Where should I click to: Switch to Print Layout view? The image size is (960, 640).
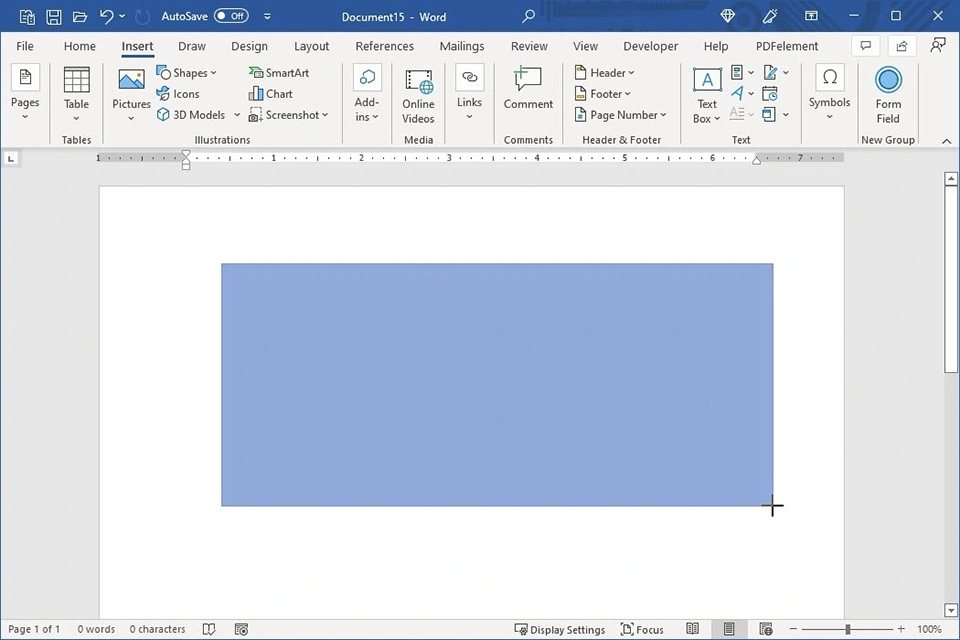[729, 629]
